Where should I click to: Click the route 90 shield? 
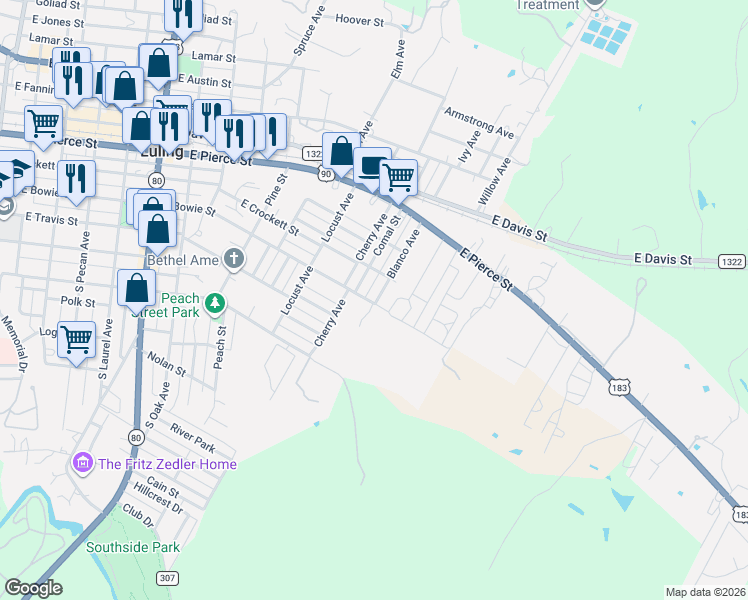[325, 174]
